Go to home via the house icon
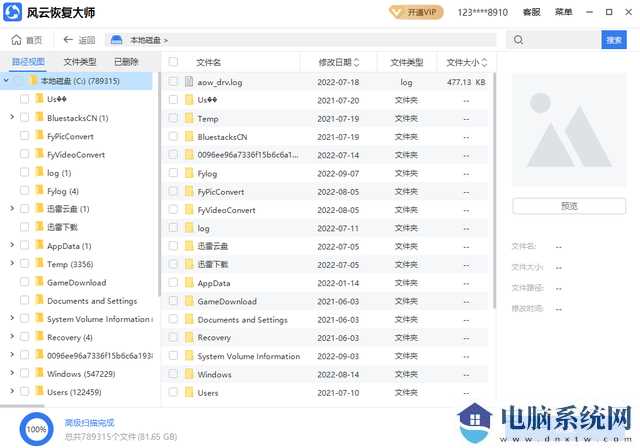Image resolution: width=640 pixels, height=448 pixels. (x=16, y=40)
